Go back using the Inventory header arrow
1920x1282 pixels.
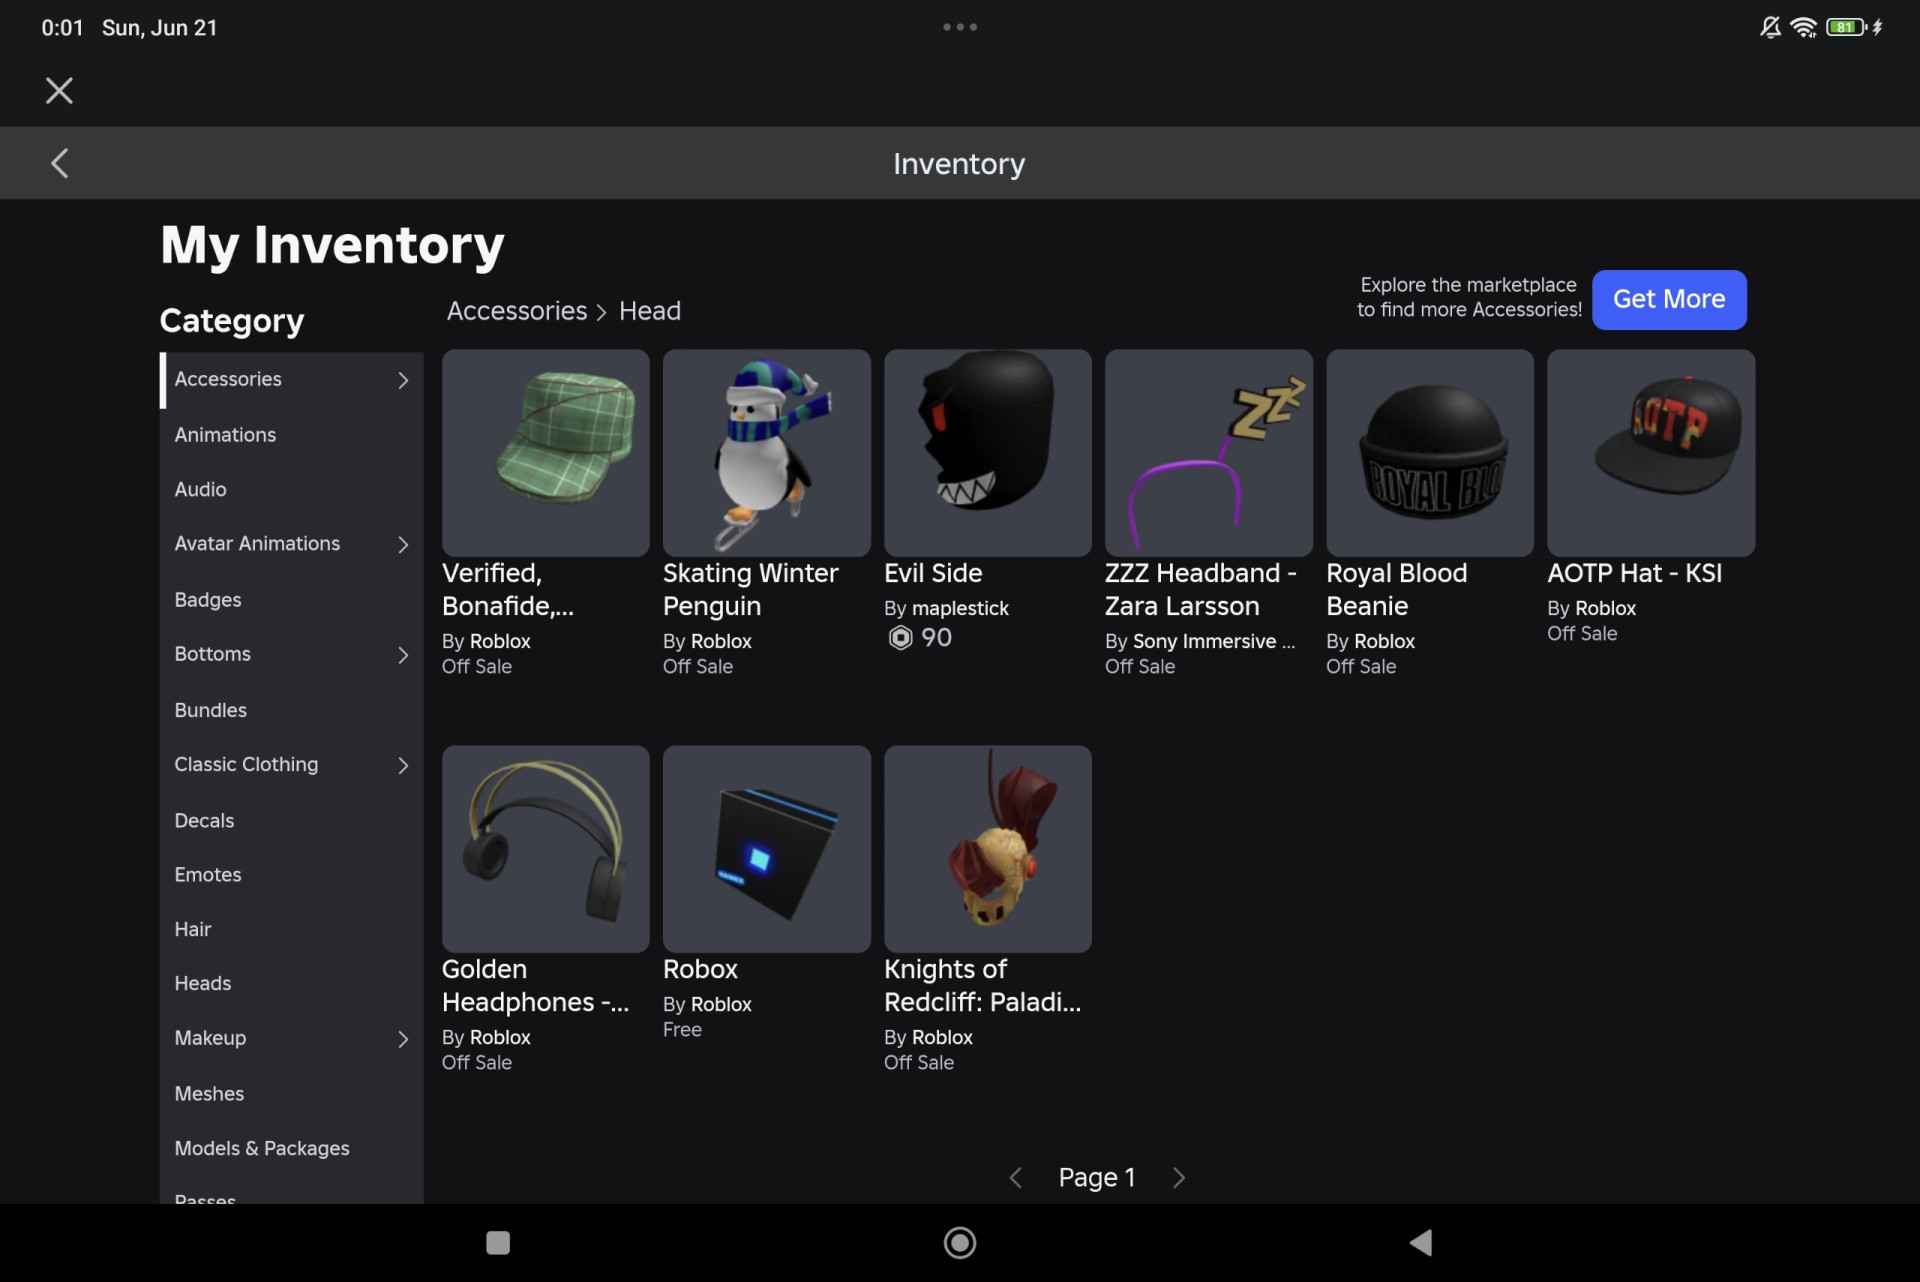pos(60,163)
